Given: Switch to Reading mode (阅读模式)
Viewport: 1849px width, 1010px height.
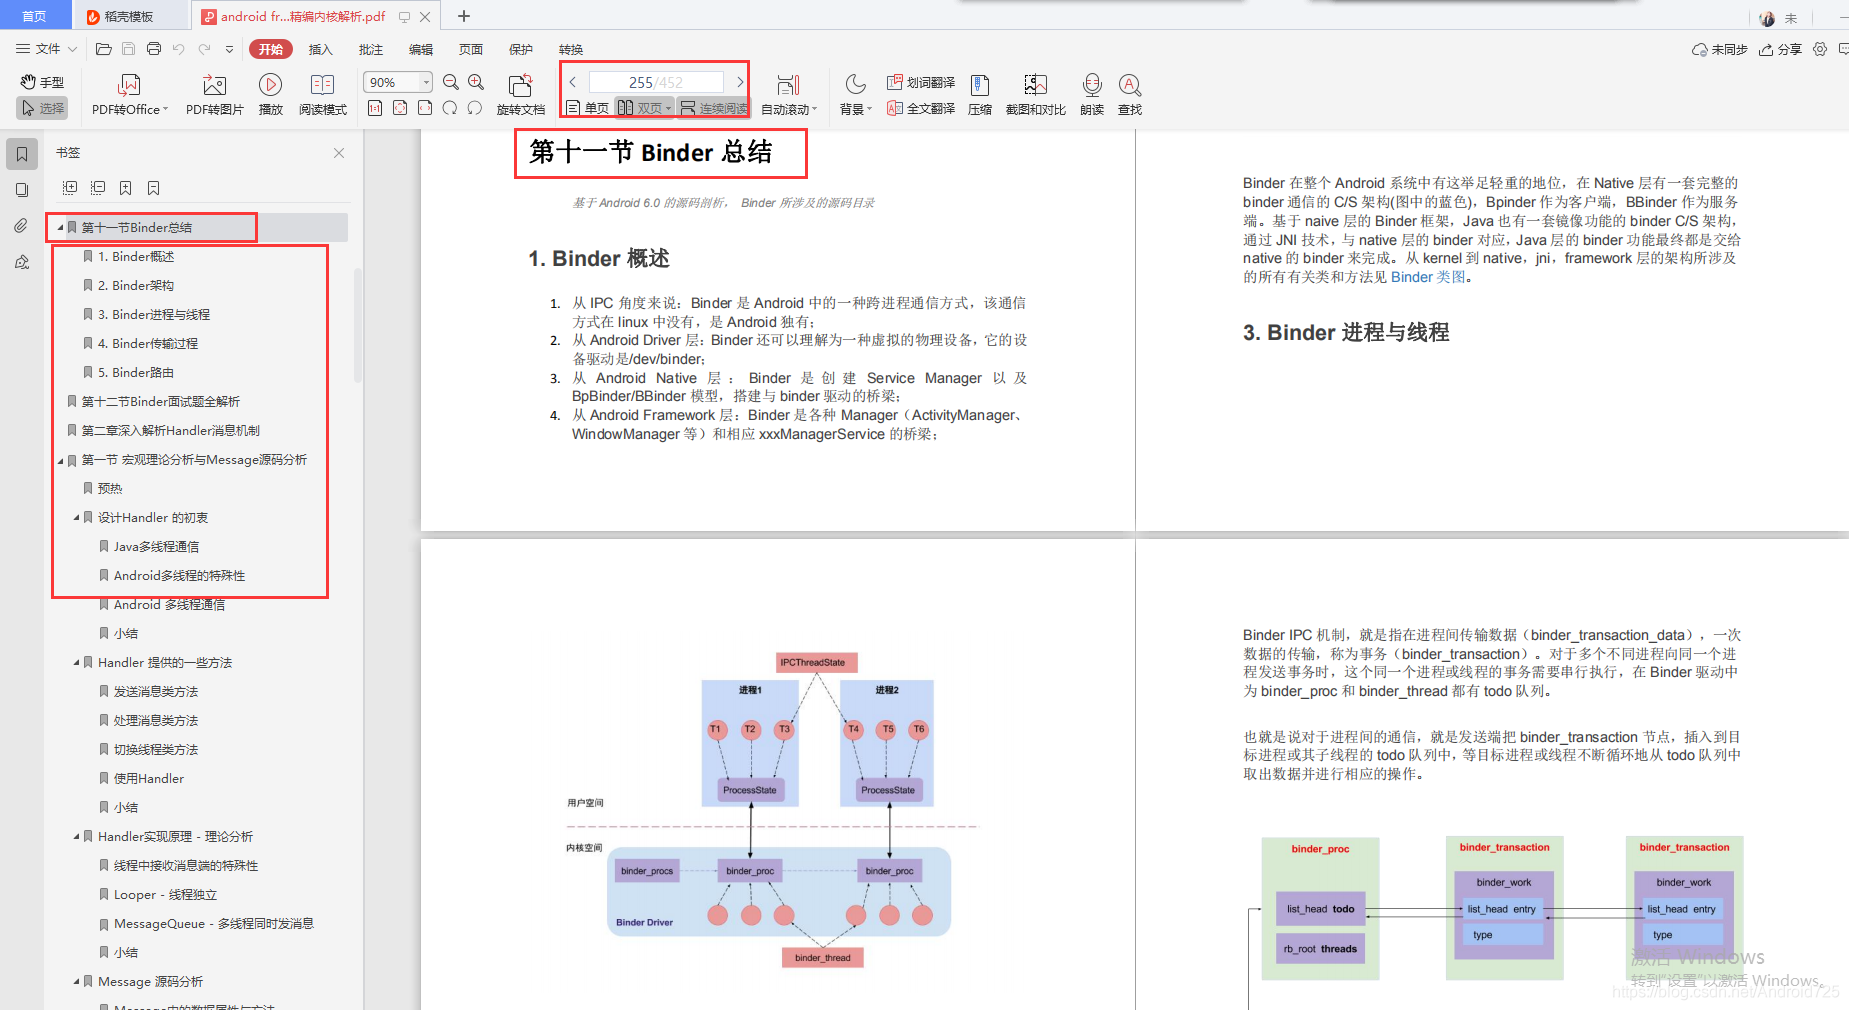Looking at the screenshot, I should coord(322,94).
